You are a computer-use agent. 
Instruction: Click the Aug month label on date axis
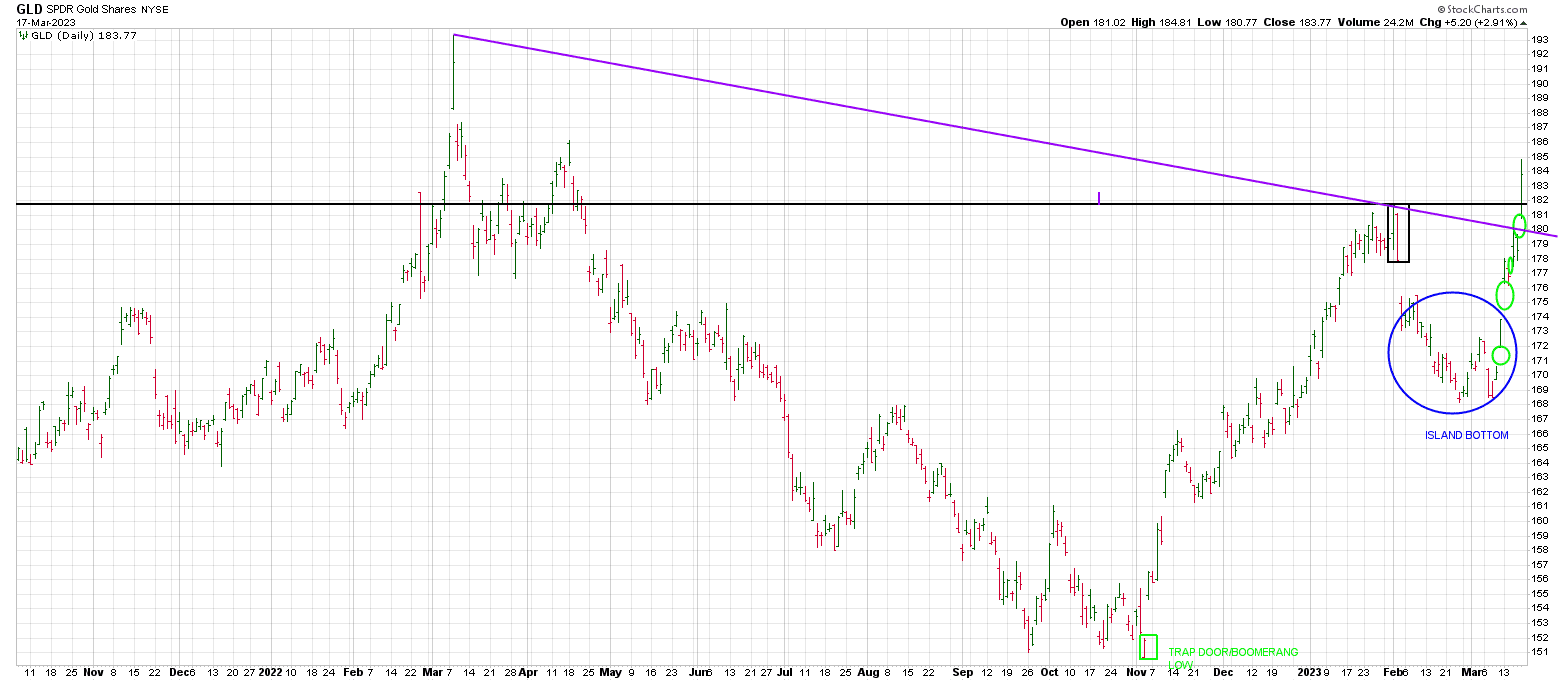866,673
